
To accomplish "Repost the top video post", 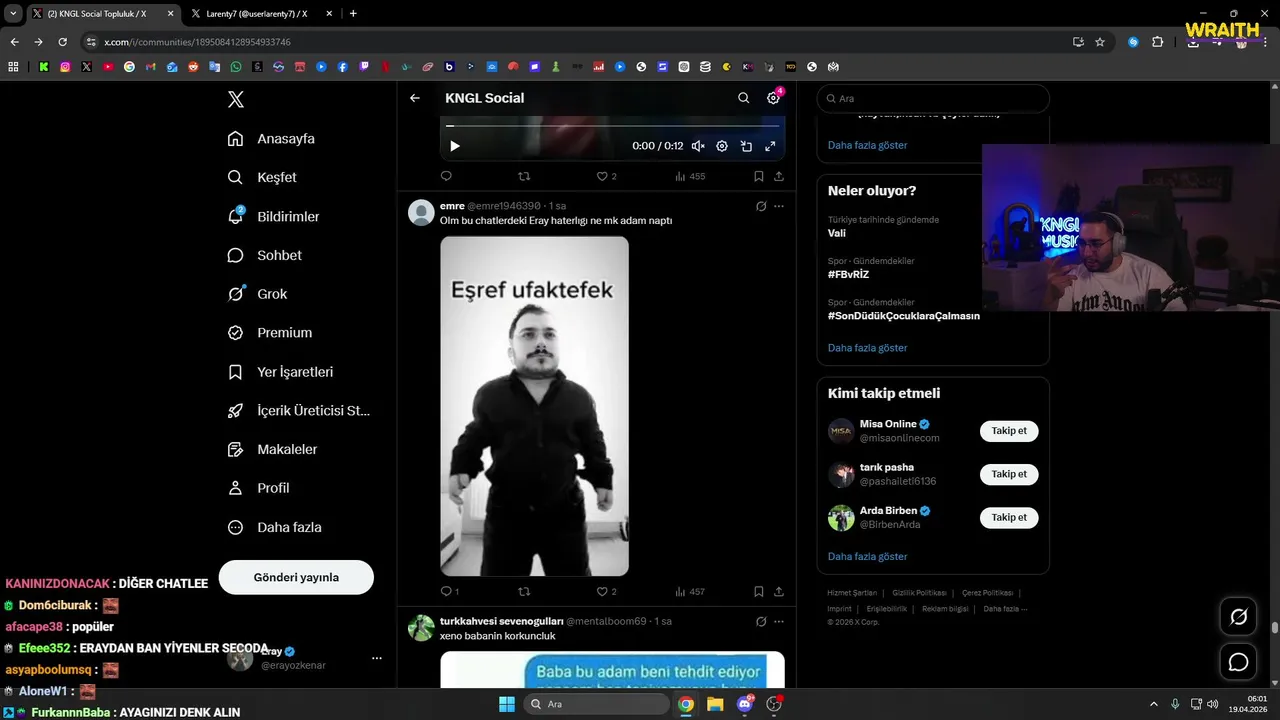I will pyautogui.click(x=524, y=176).
